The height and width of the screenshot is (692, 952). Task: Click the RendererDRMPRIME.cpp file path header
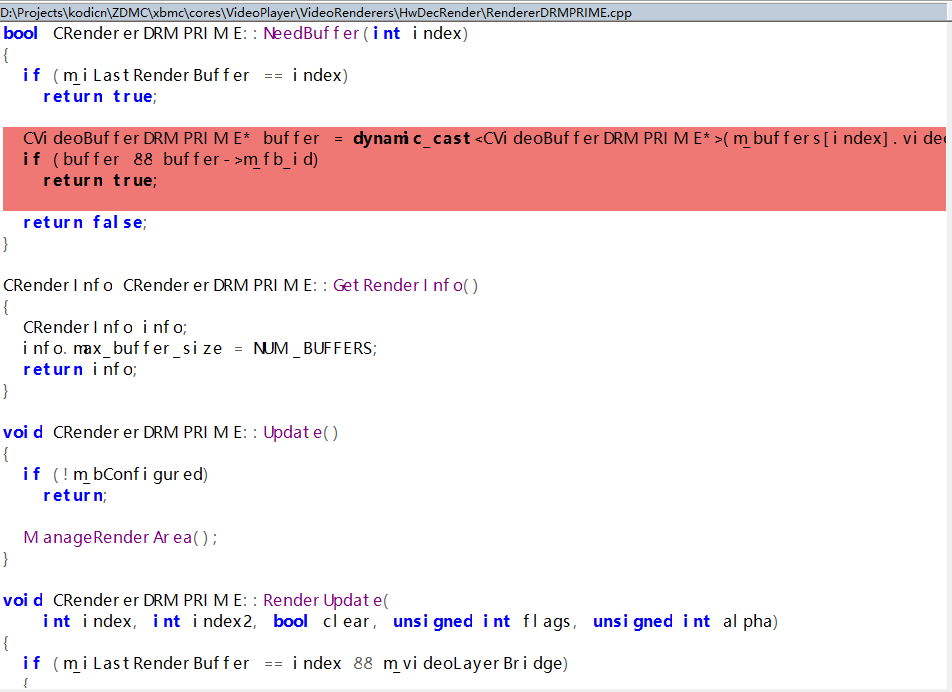[x=316, y=12]
